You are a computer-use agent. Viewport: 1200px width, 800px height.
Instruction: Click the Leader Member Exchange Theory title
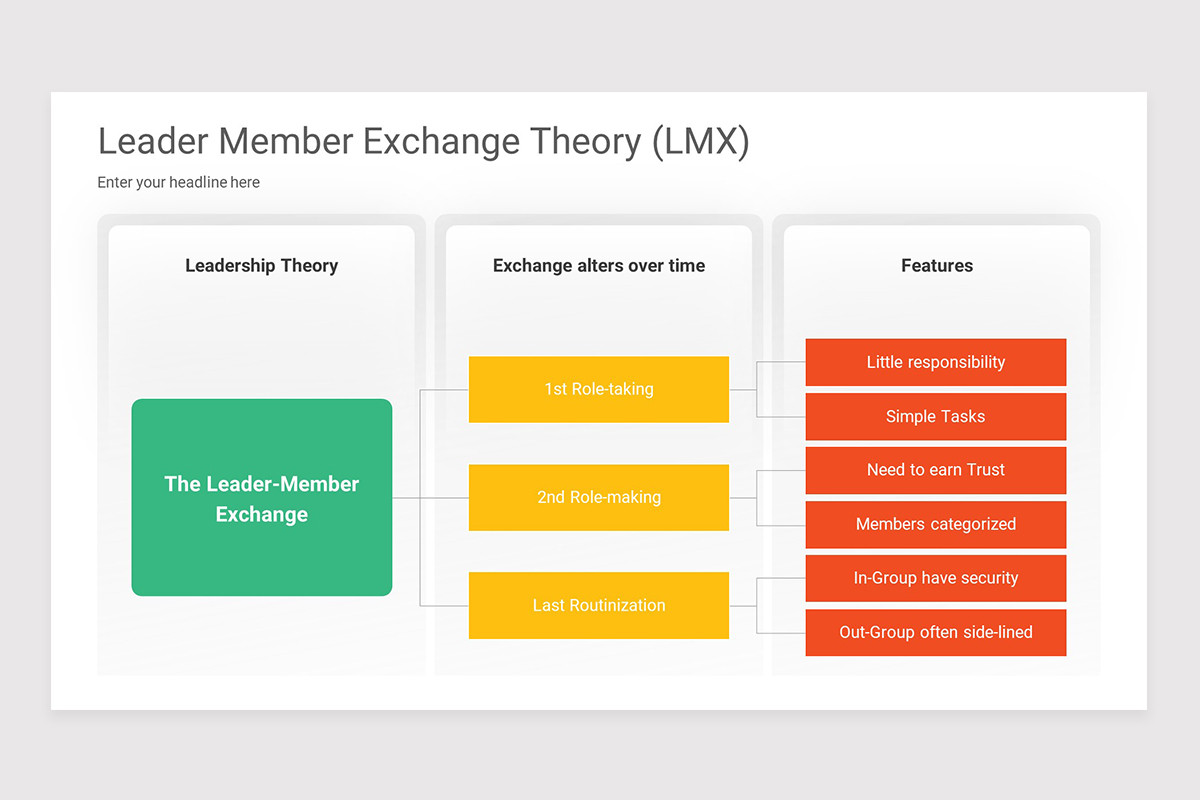(x=423, y=142)
